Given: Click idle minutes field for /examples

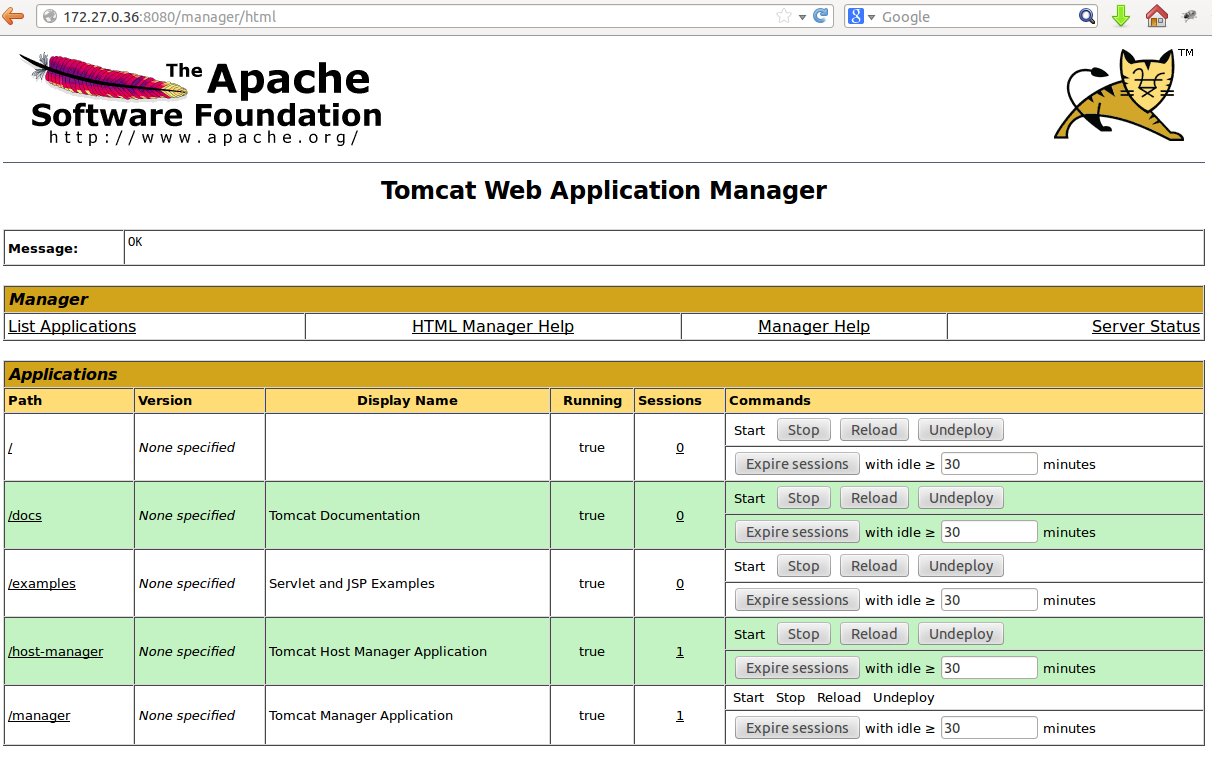Looking at the screenshot, I should (989, 600).
